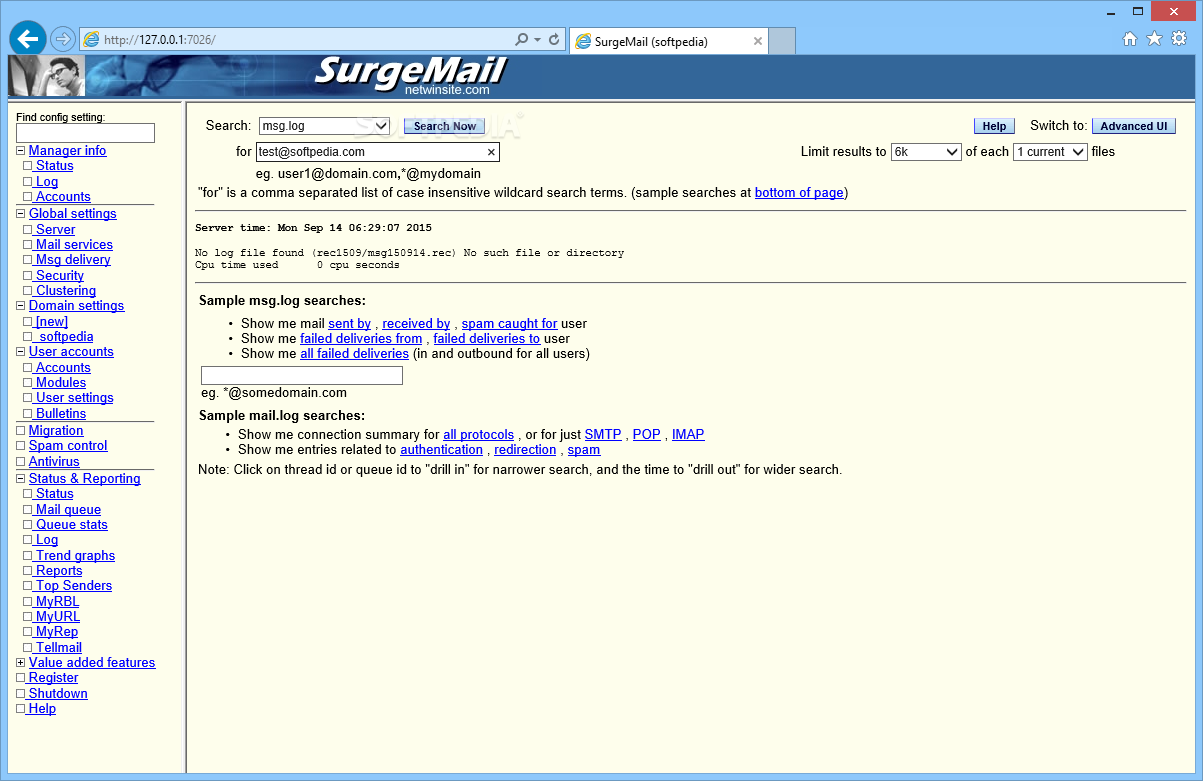Open Modules under User accounts
This screenshot has width=1203, height=781.
58,383
